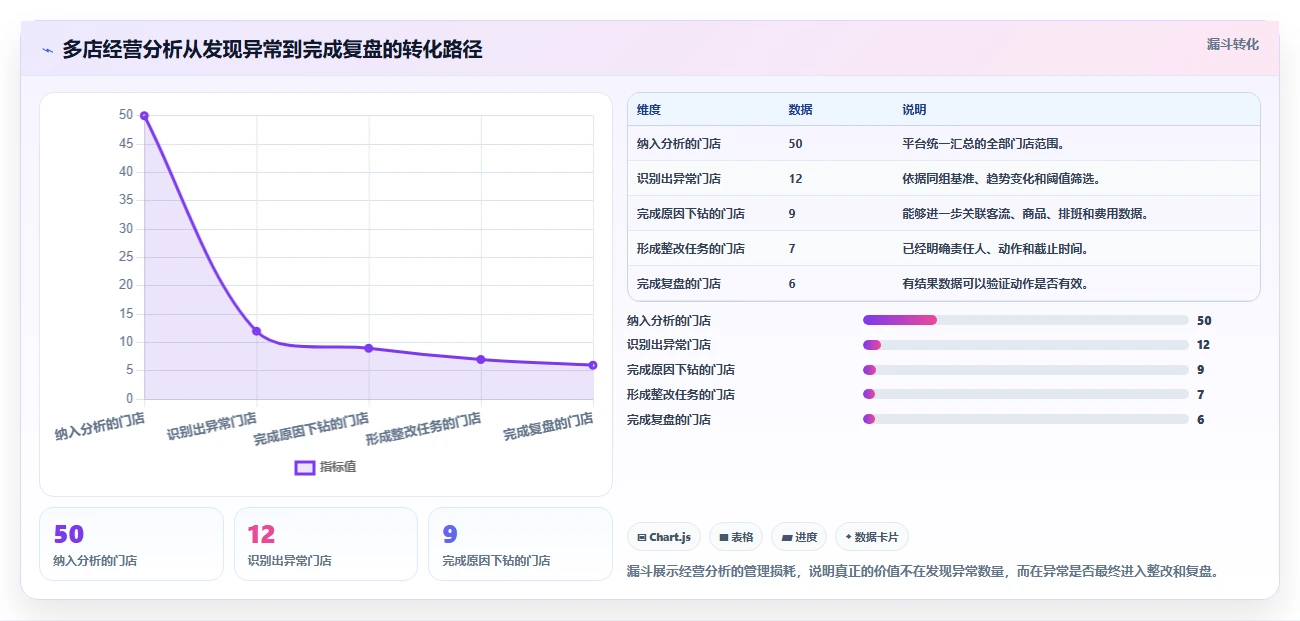This screenshot has width=1300, height=621.
Task: Click the 完成复盘的门店 progress bar
Action: tap(1025, 419)
